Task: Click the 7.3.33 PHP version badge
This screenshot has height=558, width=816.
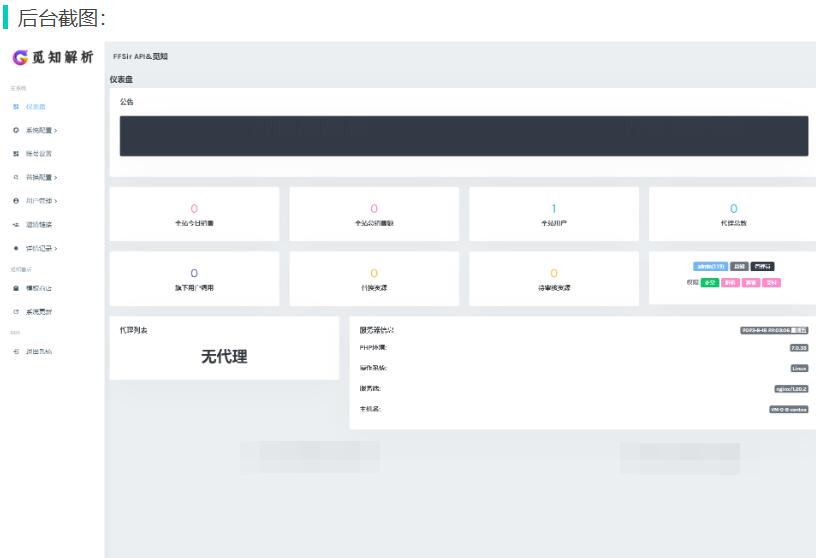Action: click(x=799, y=348)
